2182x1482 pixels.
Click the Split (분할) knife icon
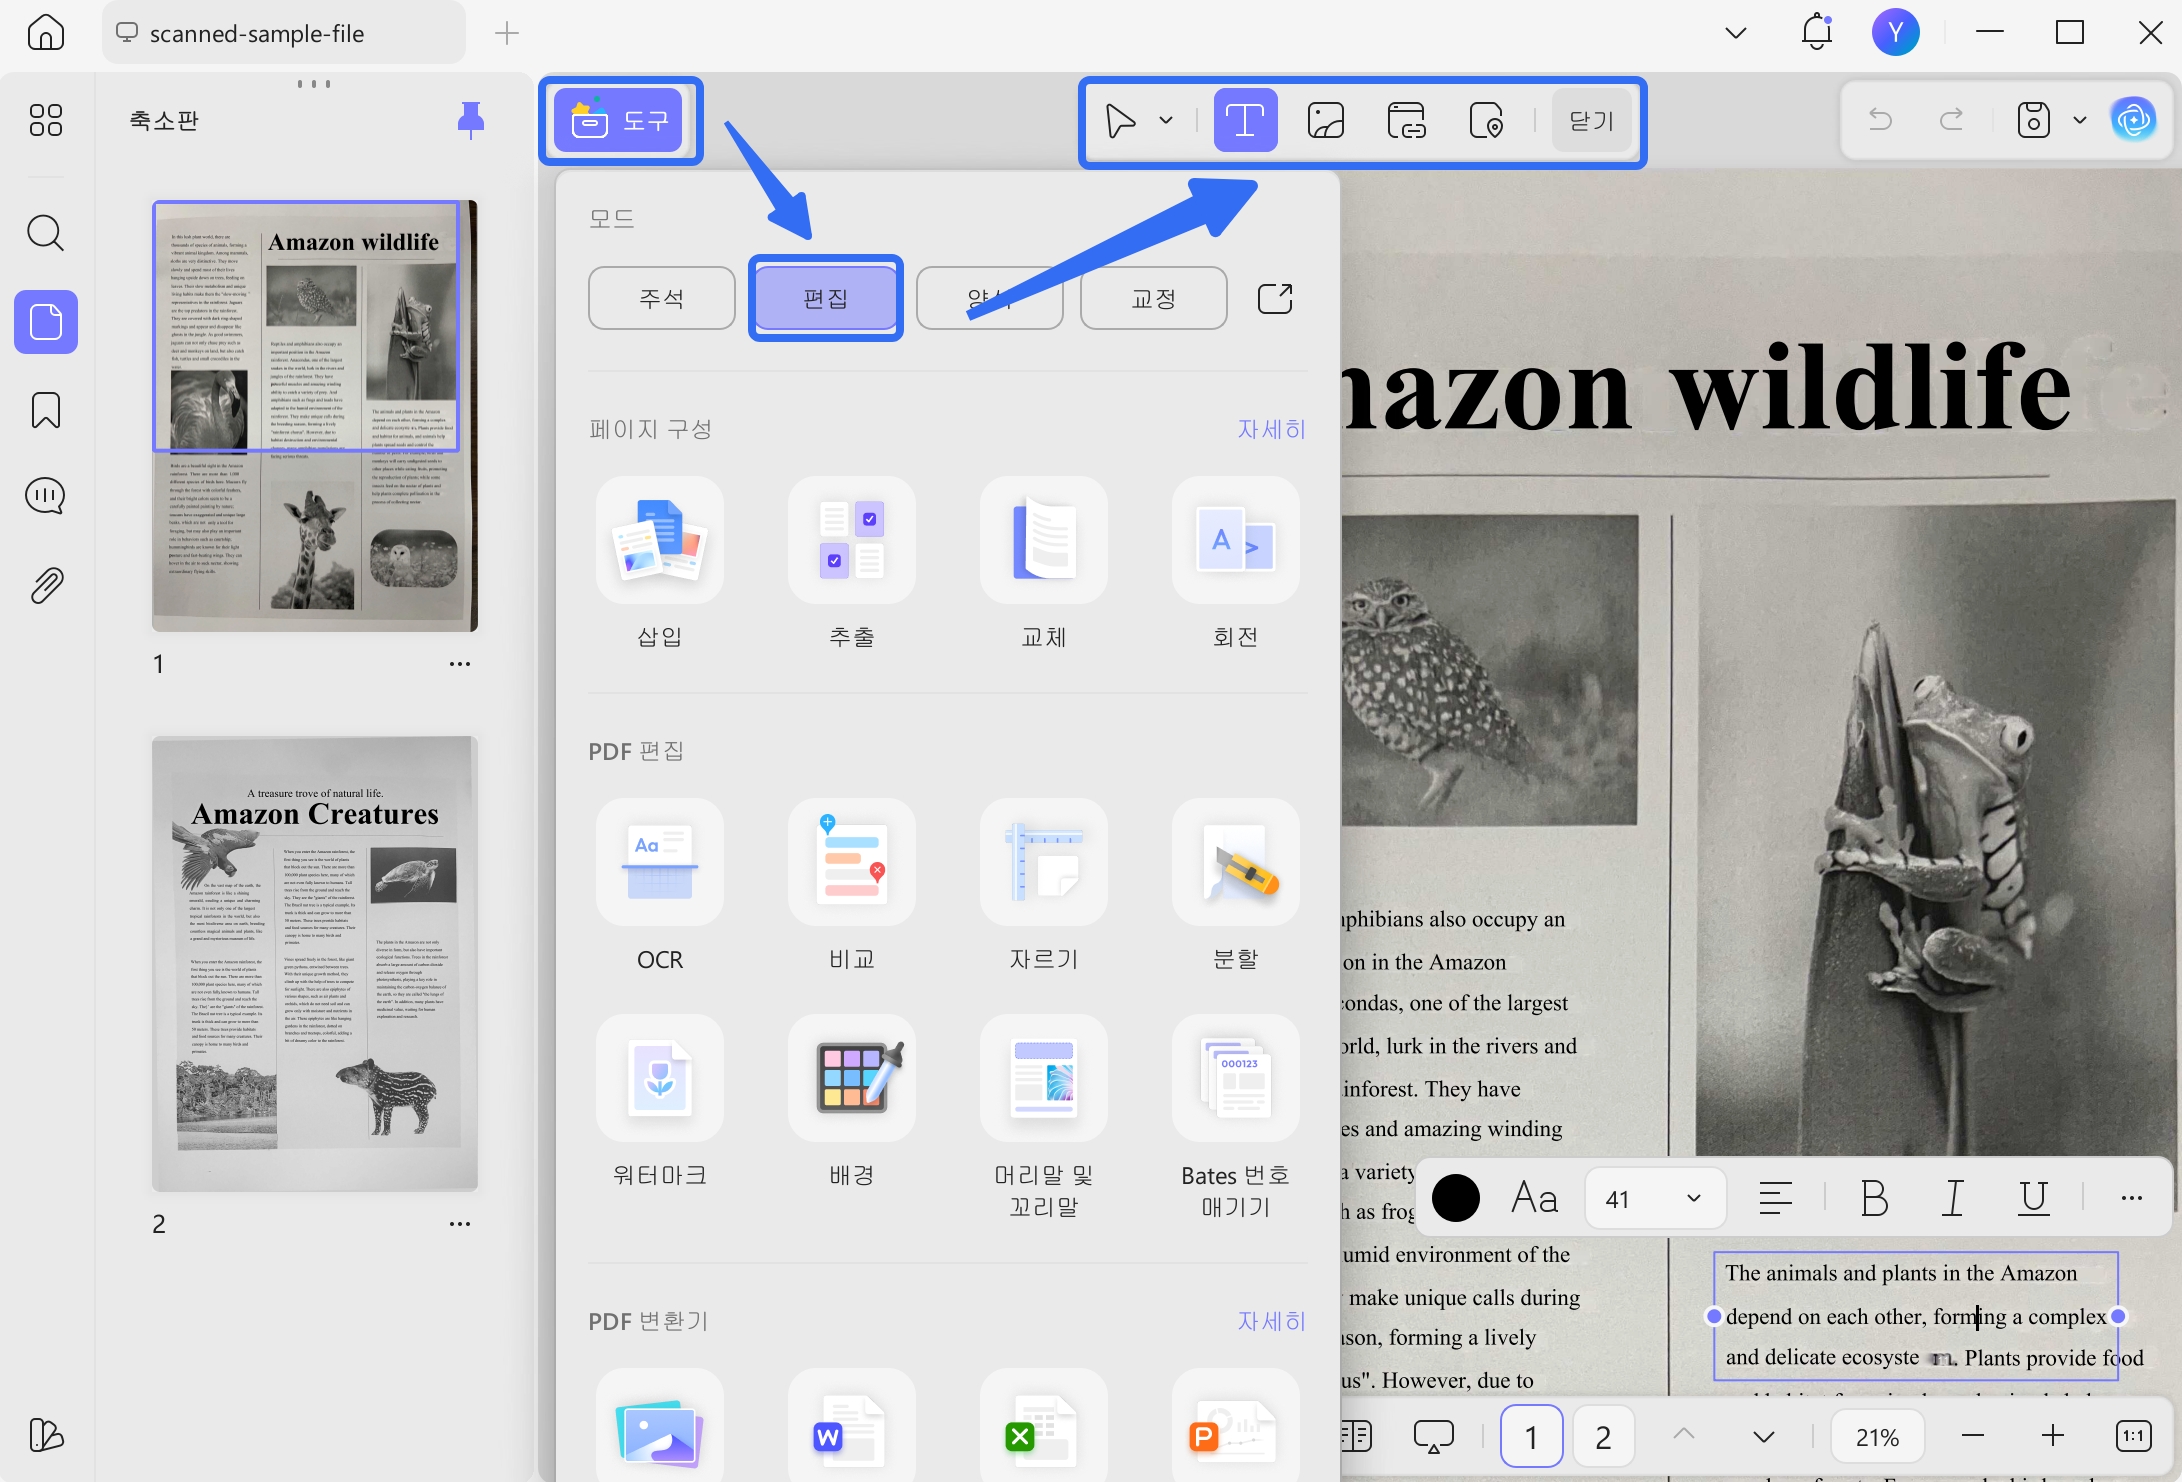[x=1235, y=862]
